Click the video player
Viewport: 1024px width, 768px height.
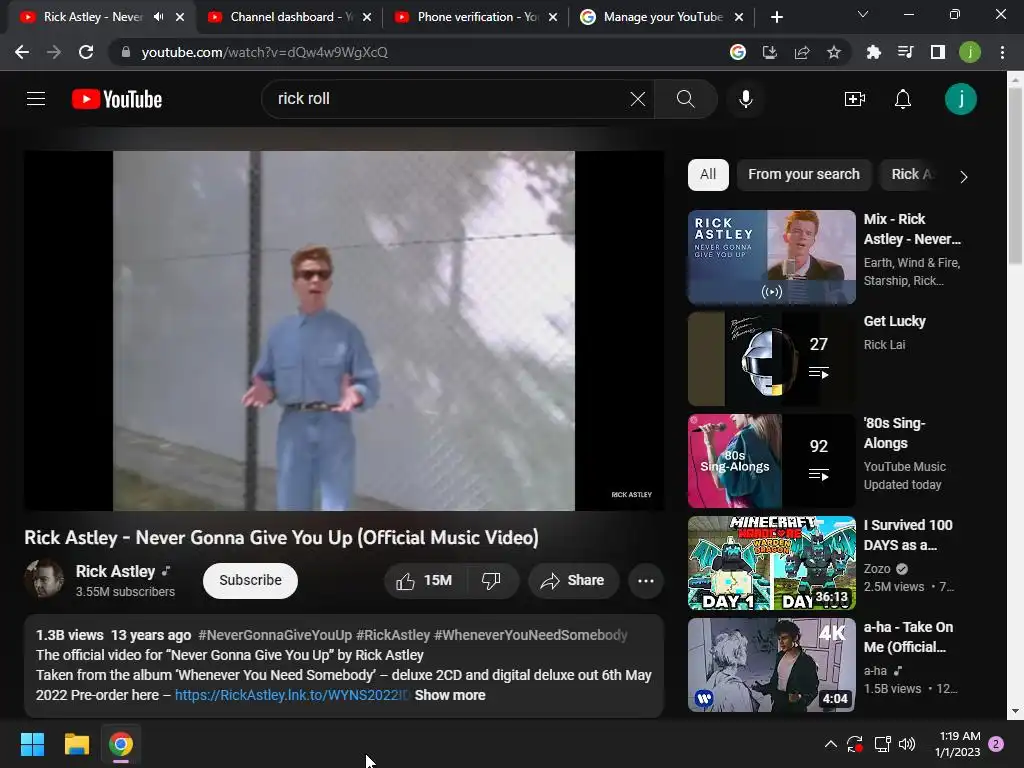(x=344, y=330)
